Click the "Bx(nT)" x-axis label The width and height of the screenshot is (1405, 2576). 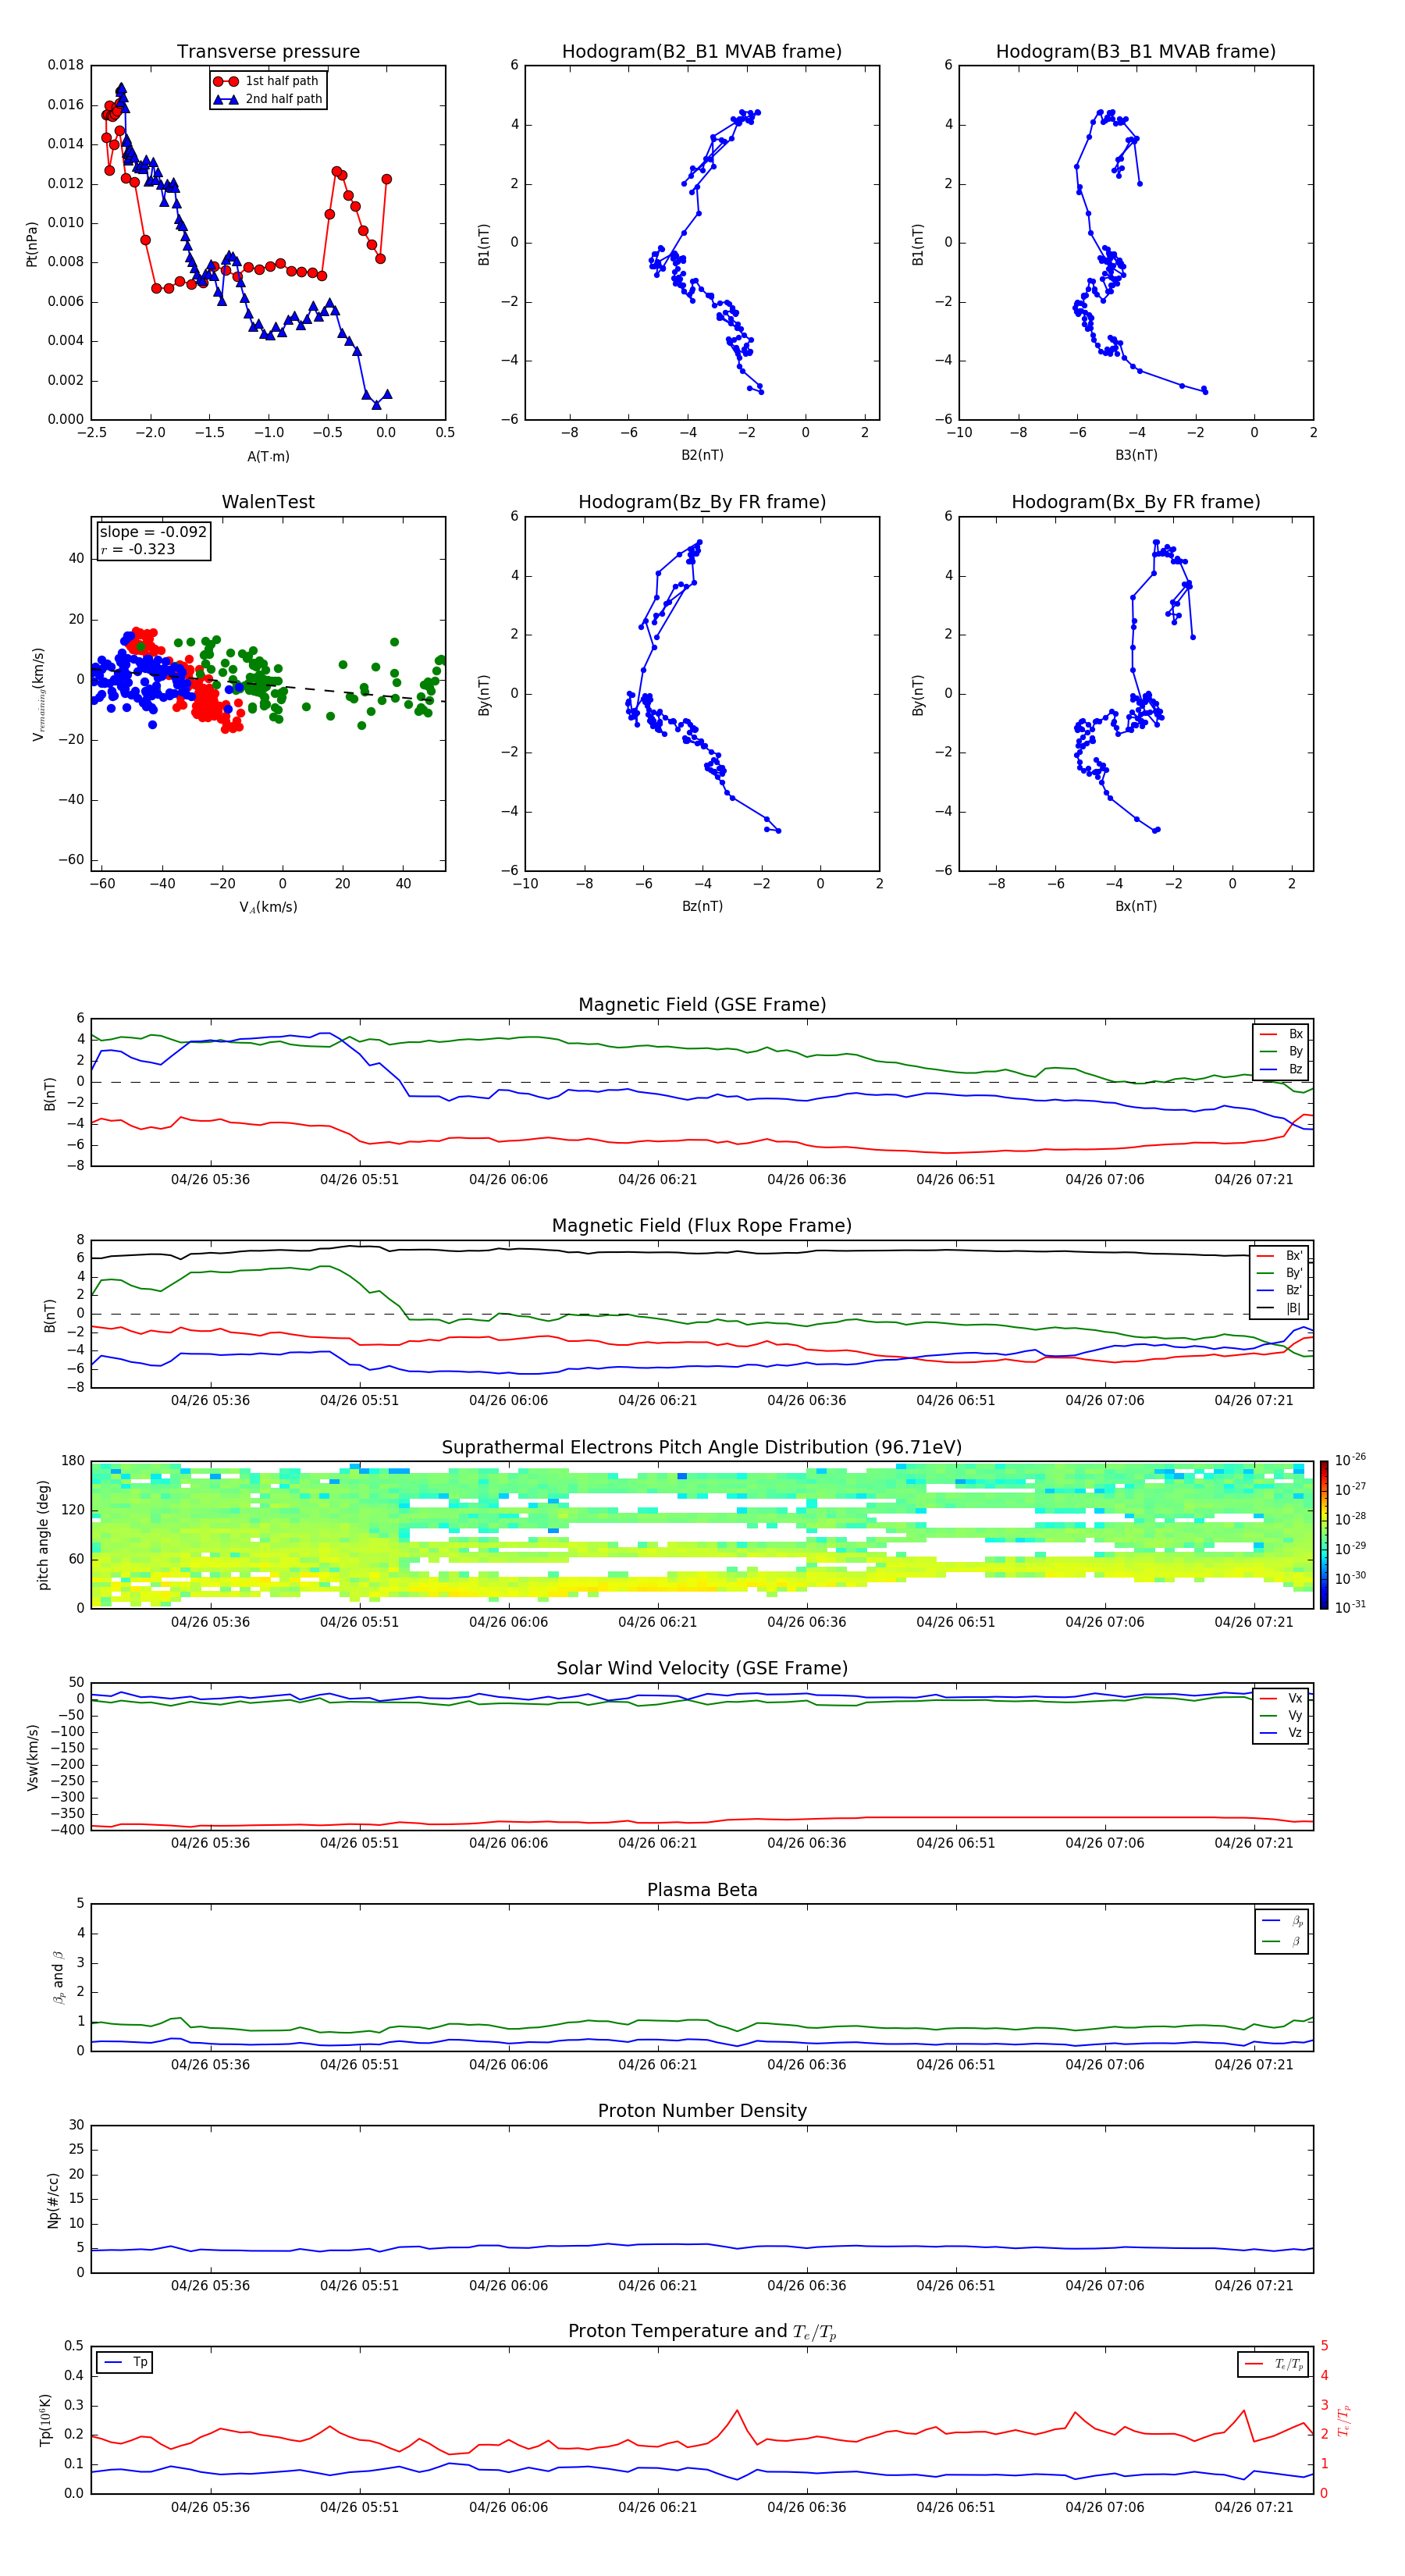pos(1136,906)
